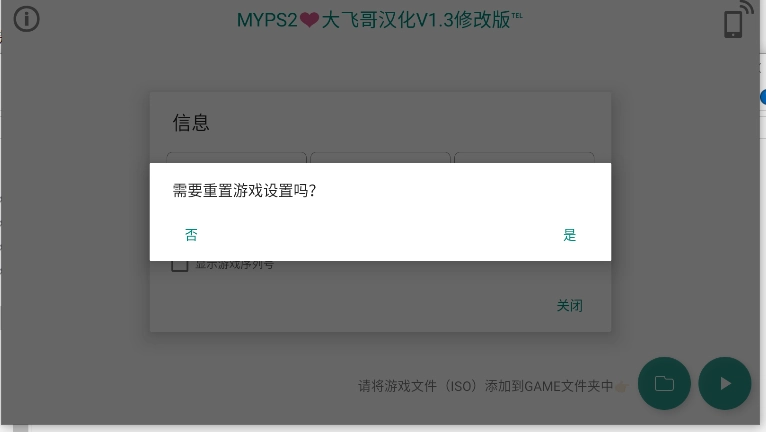Image resolution: width=766 pixels, height=432 pixels.
Task: Click the ISO GAME folder hint text
Action: click(x=486, y=386)
